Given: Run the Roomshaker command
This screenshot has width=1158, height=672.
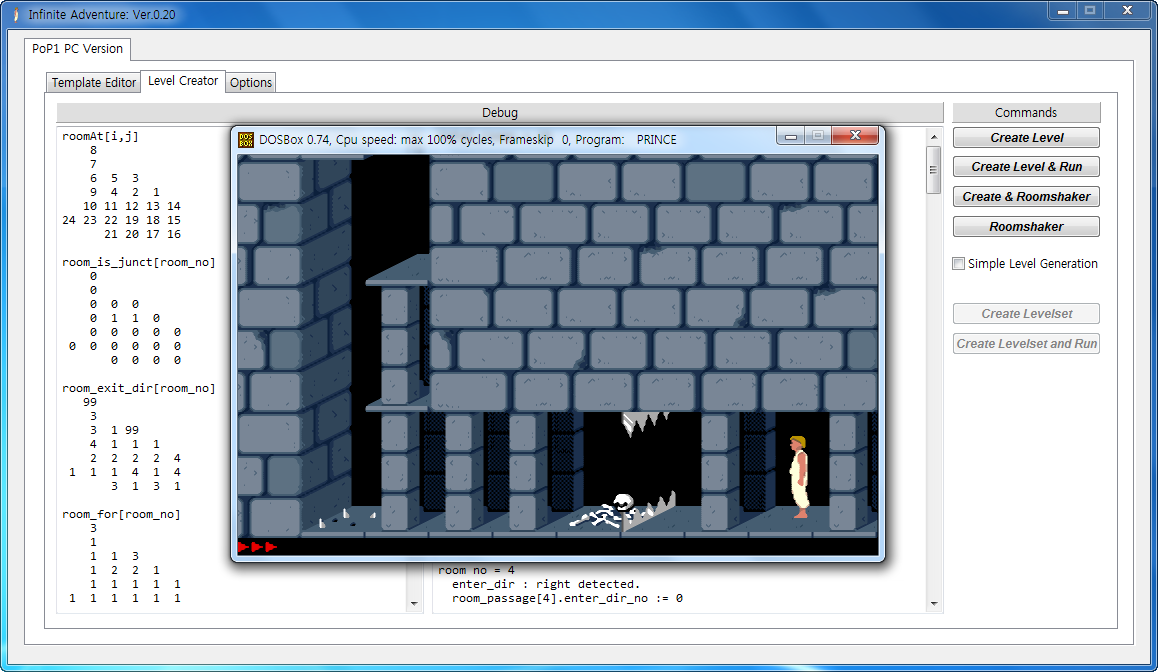Looking at the screenshot, I should (1026, 227).
